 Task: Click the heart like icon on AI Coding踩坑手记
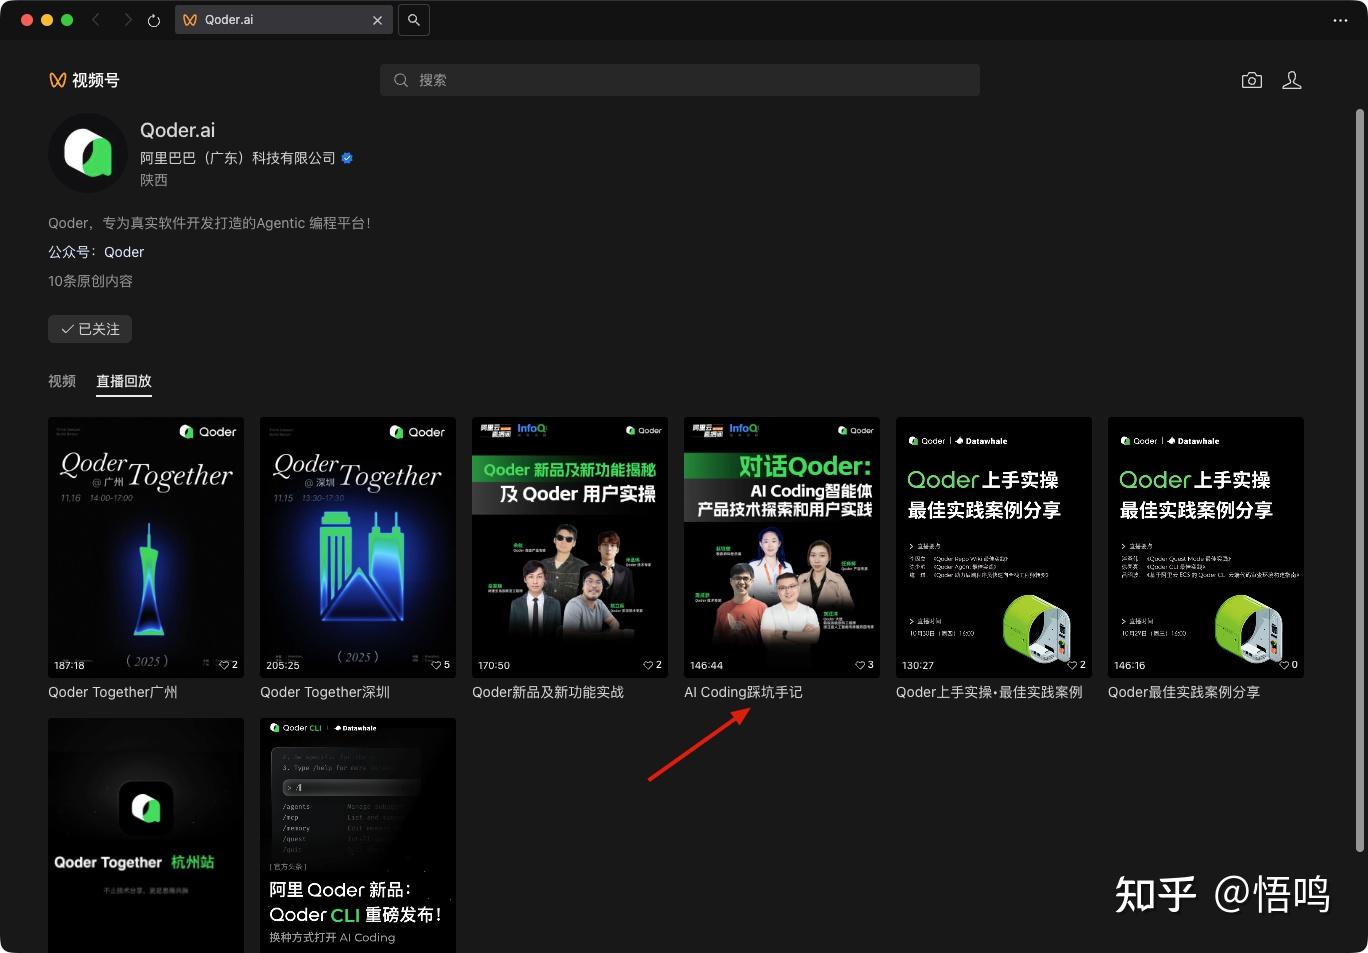(x=860, y=665)
